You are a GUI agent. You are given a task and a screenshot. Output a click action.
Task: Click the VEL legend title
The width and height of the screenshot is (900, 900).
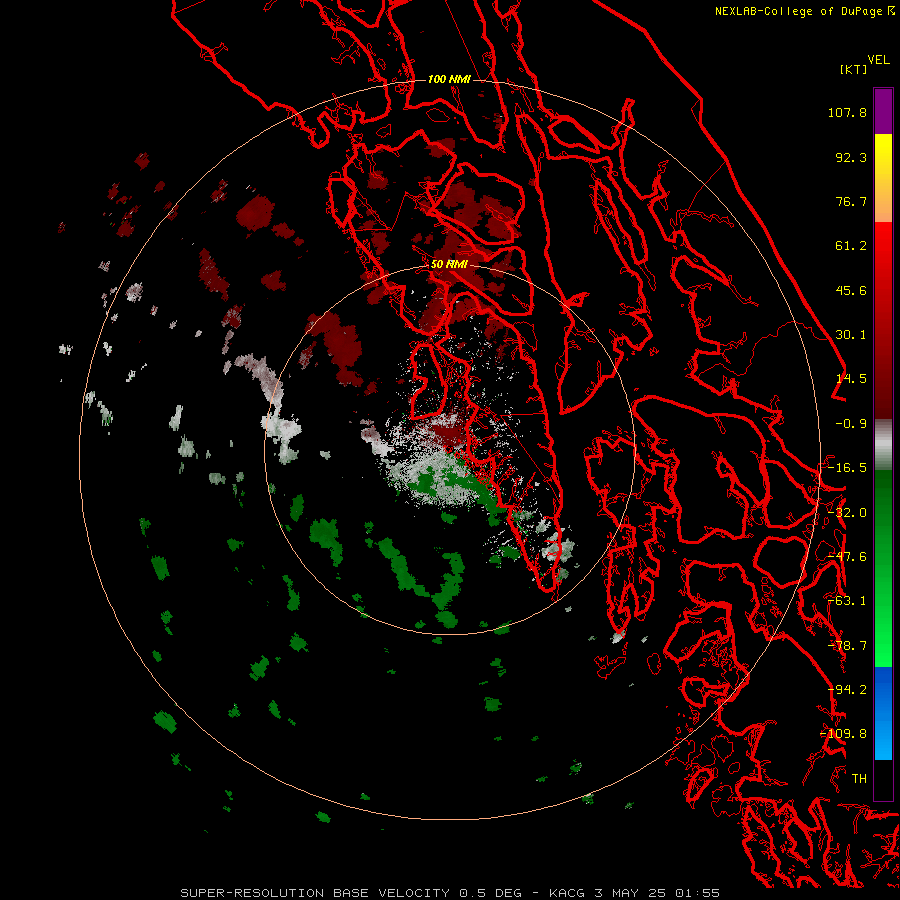(x=878, y=60)
